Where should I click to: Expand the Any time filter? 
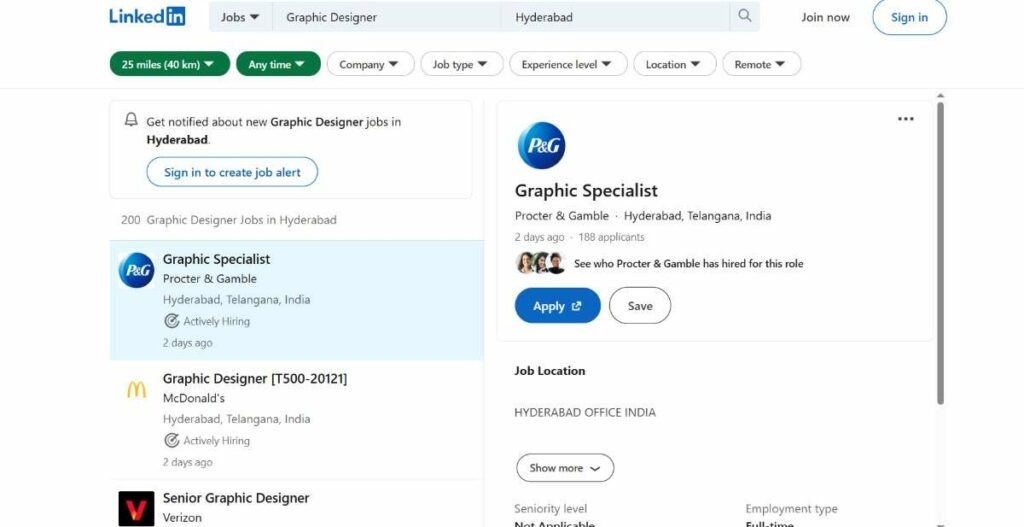point(278,64)
